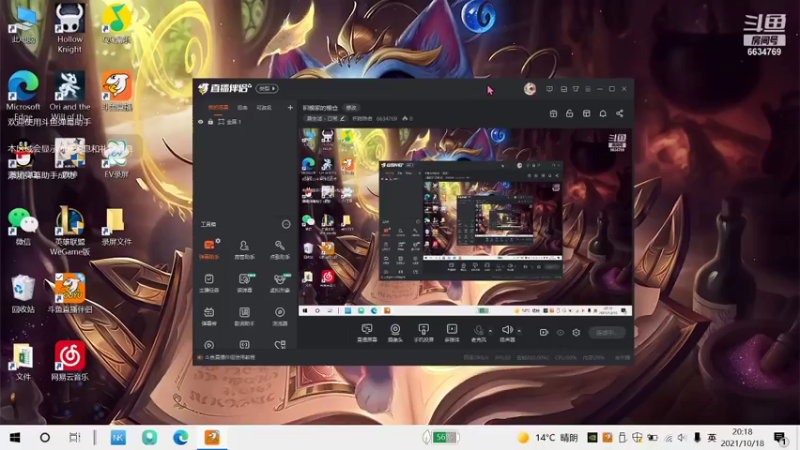Collapse the toolbox panel with the minus circle
Viewport: 800px width, 450px height.
click(x=286, y=224)
